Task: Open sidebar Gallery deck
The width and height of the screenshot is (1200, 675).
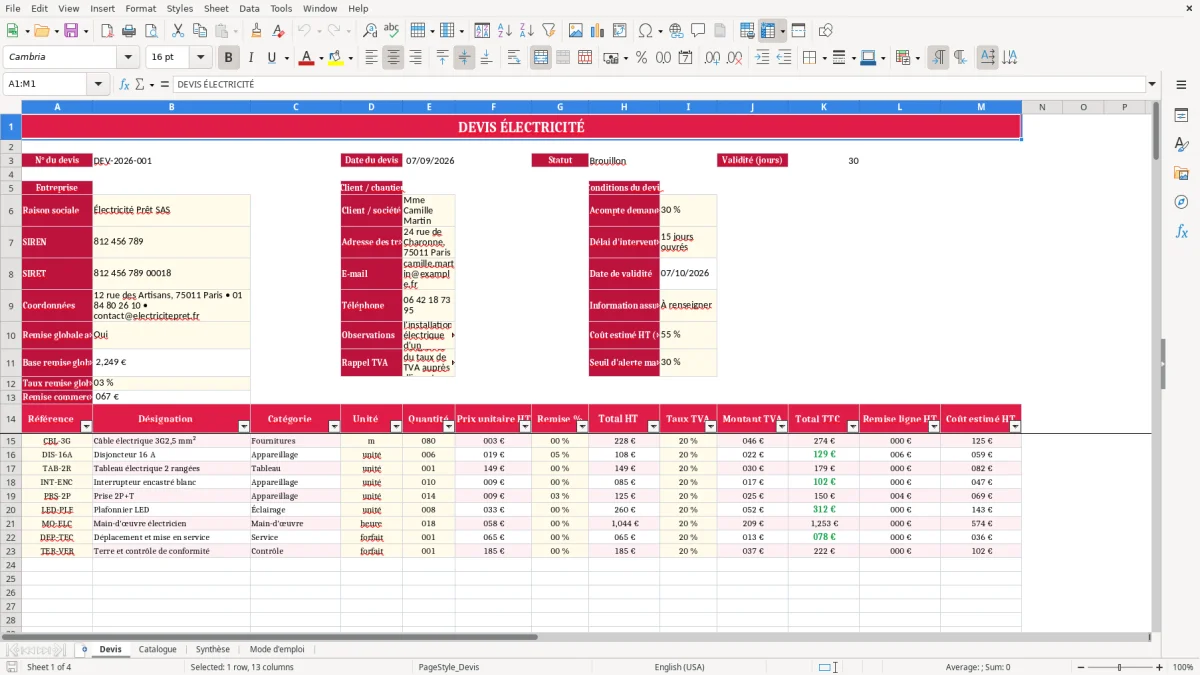Action: point(1181,174)
